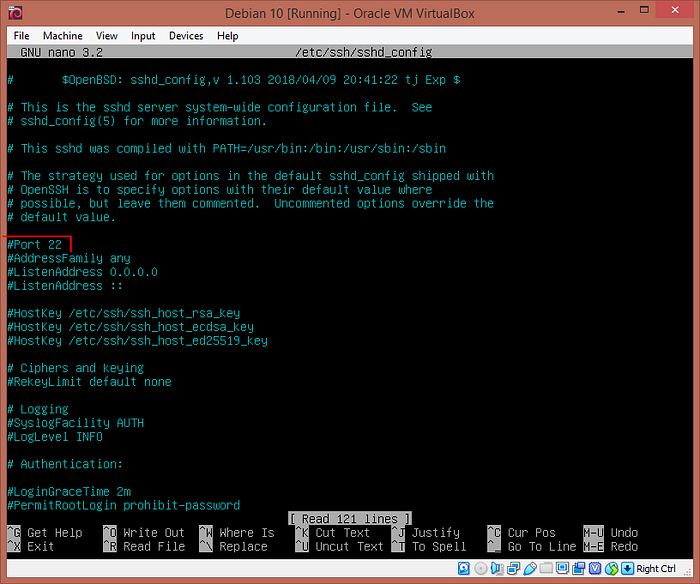Click the window resize grip corner
This screenshot has height=584, width=700.
click(688, 571)
